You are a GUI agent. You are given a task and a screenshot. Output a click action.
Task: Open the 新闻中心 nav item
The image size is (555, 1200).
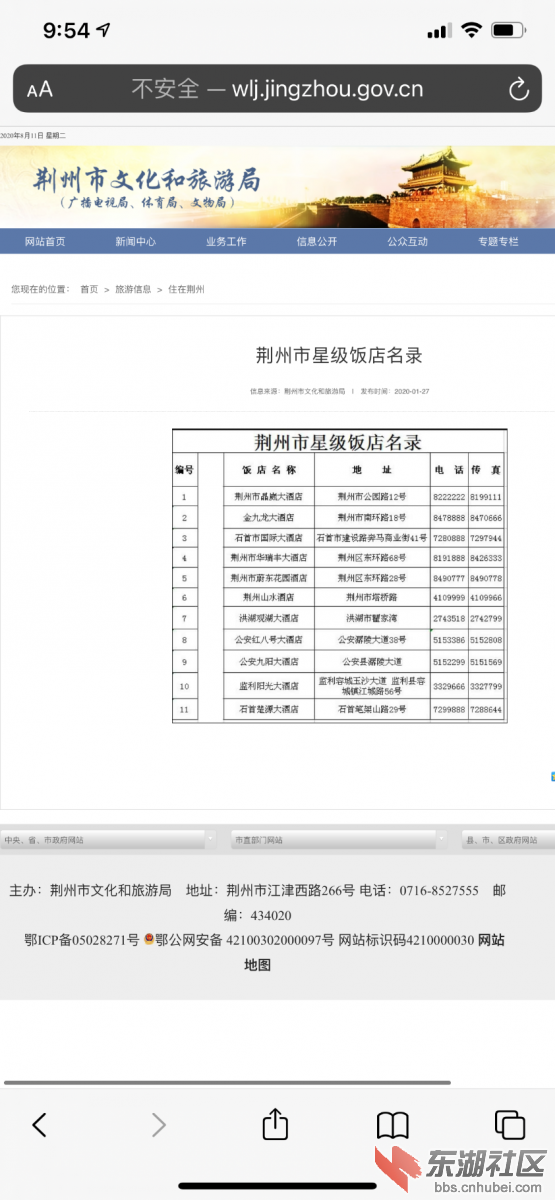pos(135,241)
